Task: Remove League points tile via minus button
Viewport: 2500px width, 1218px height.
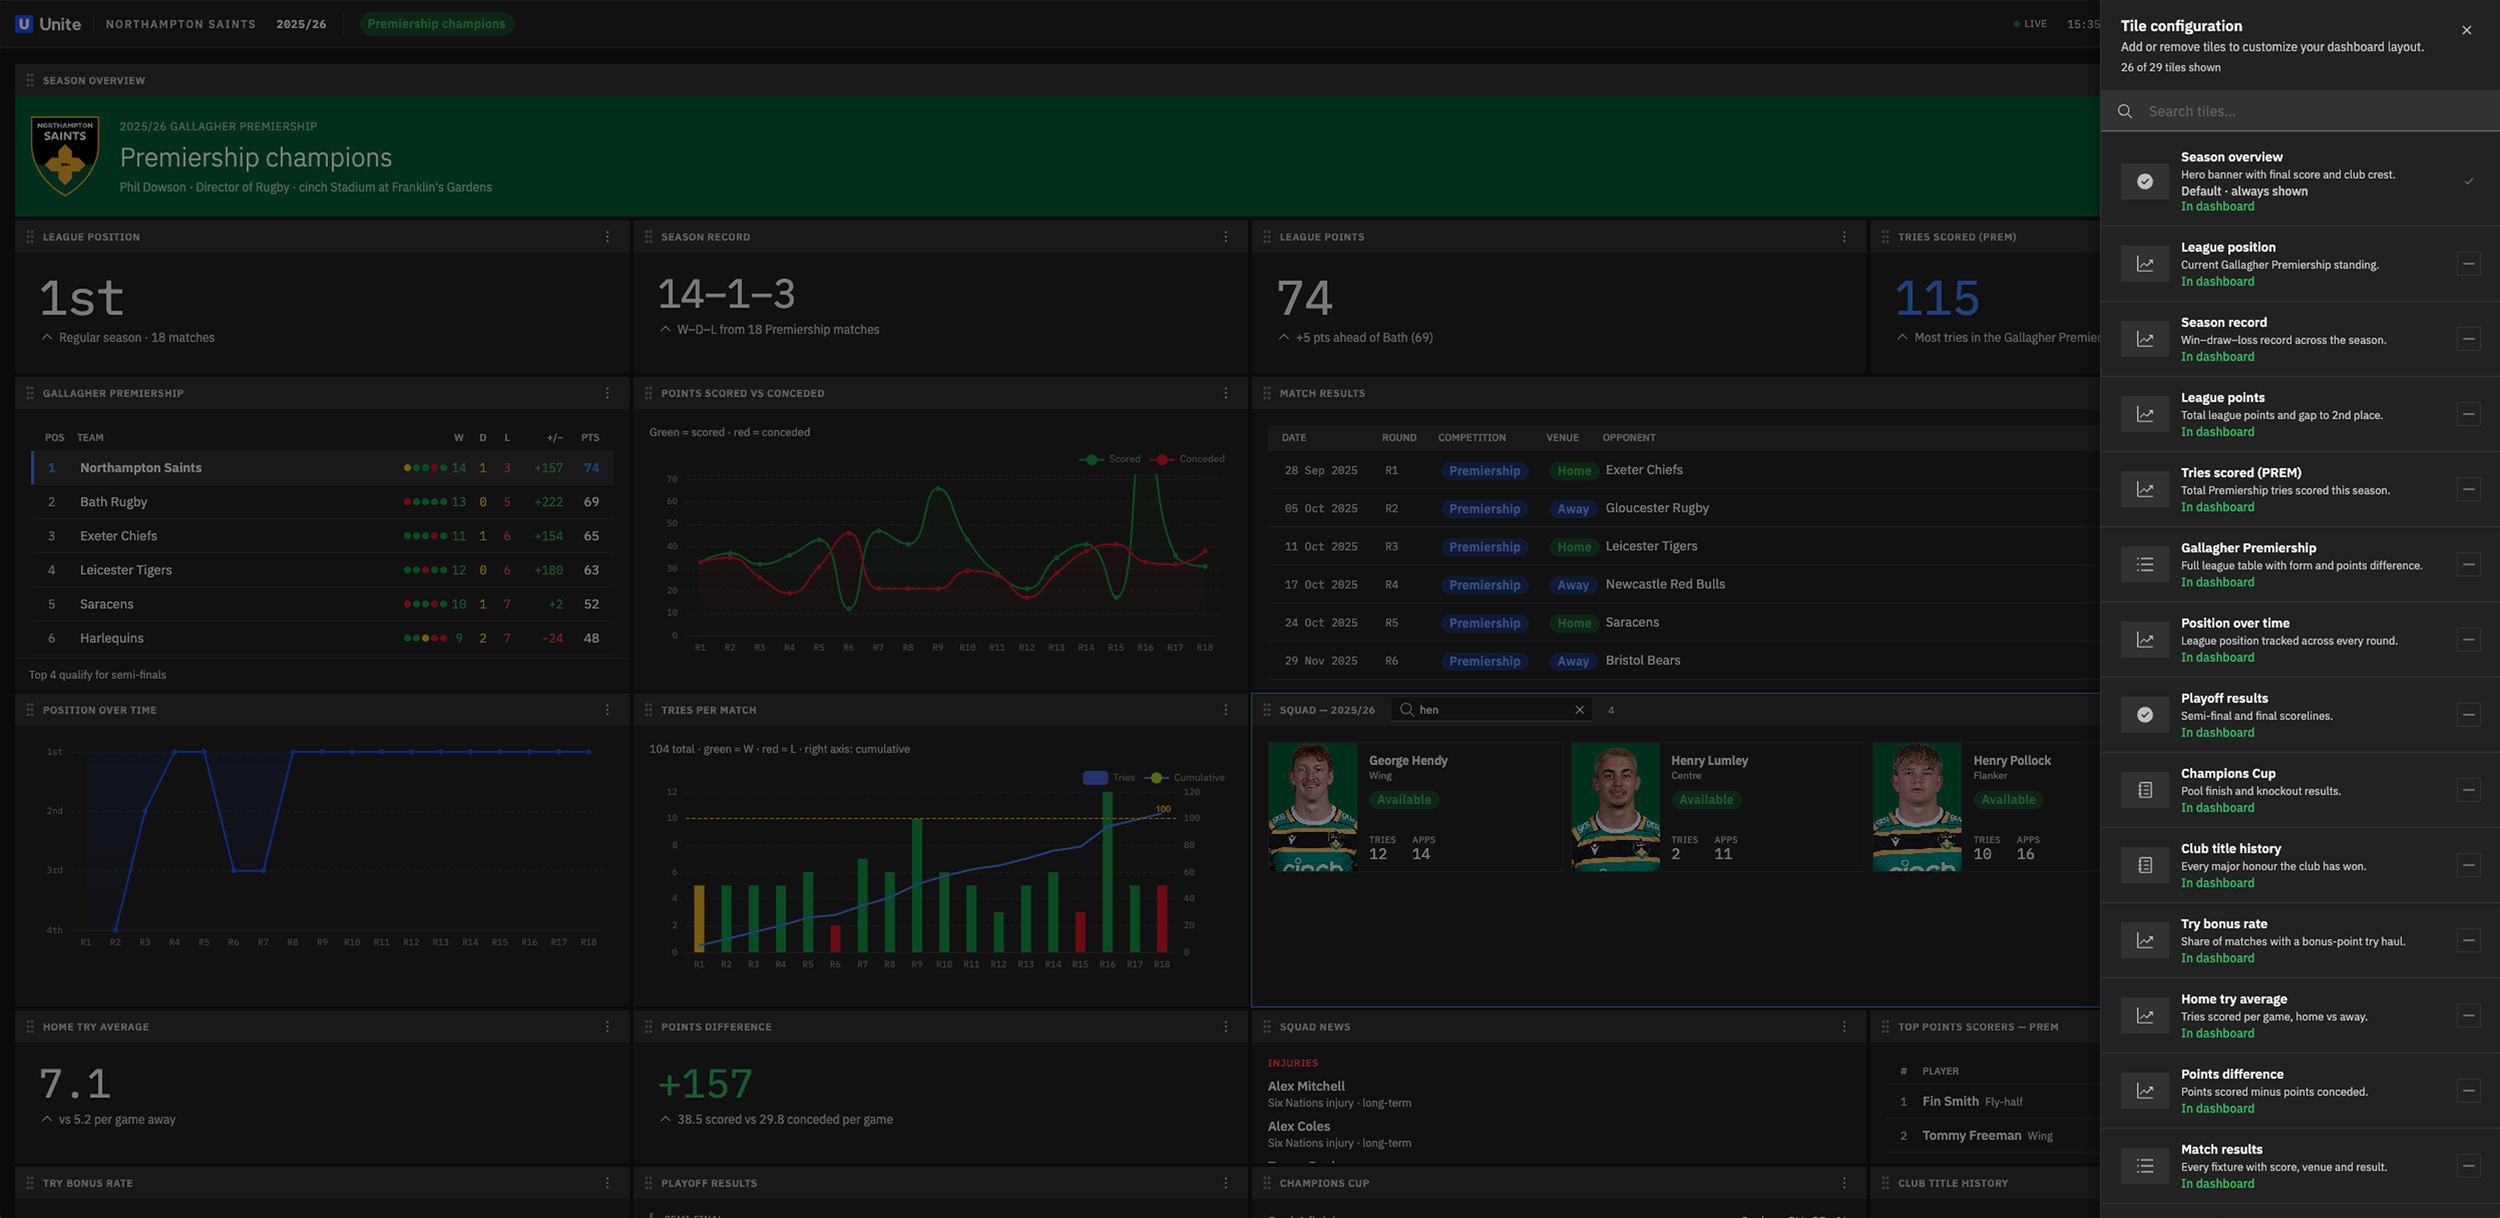Action: (2468, 414)
